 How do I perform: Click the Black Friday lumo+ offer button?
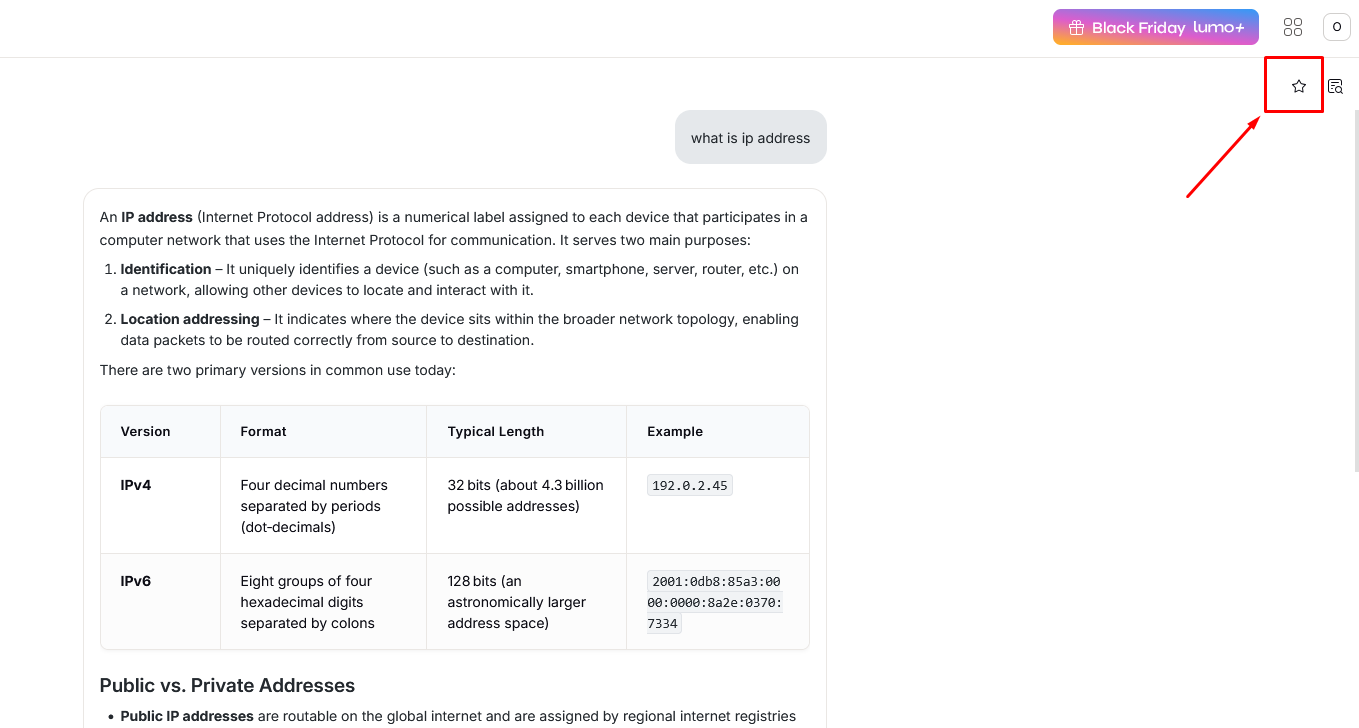click(x=1155, y=27)
